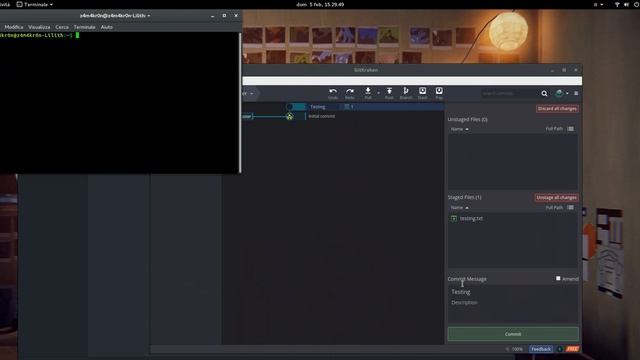640x360 pixels.
Task: Open the GitKraken hamburger menu
Action: click(x=576, y=93)
